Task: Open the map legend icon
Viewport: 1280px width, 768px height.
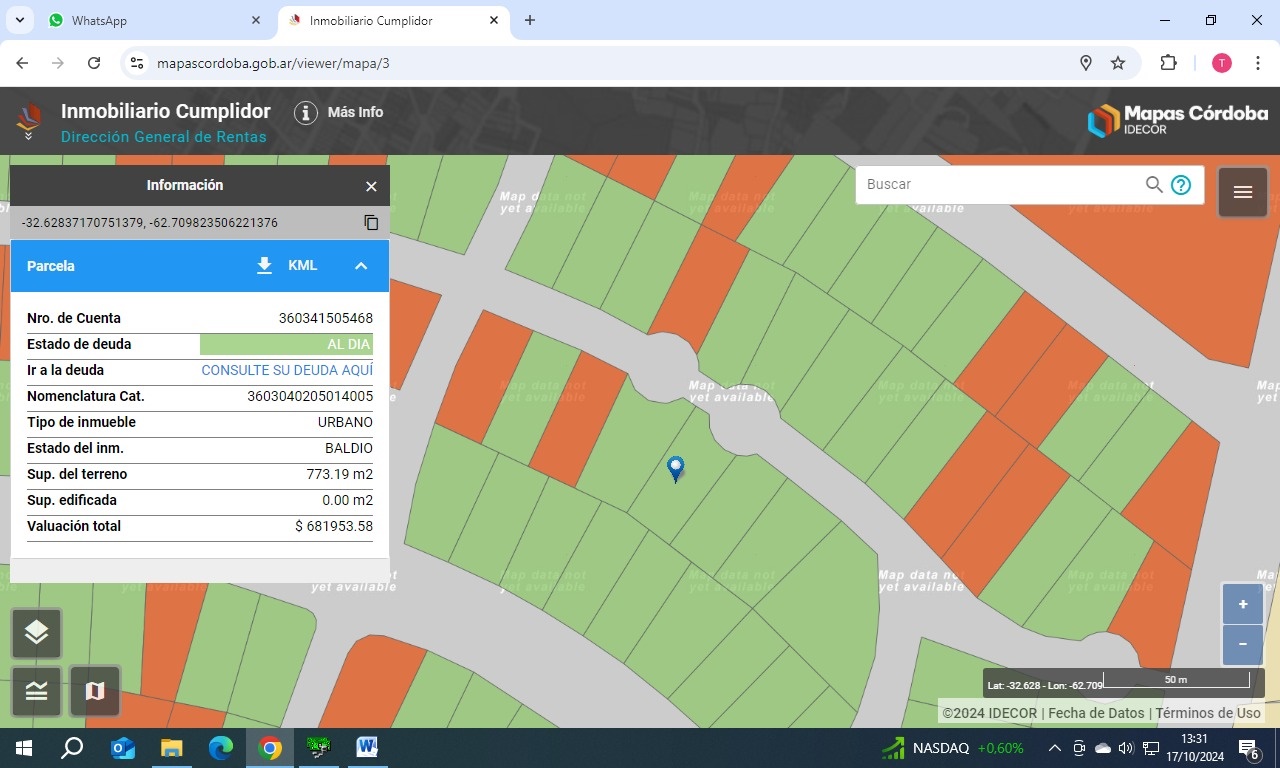Action: point(37,691)
